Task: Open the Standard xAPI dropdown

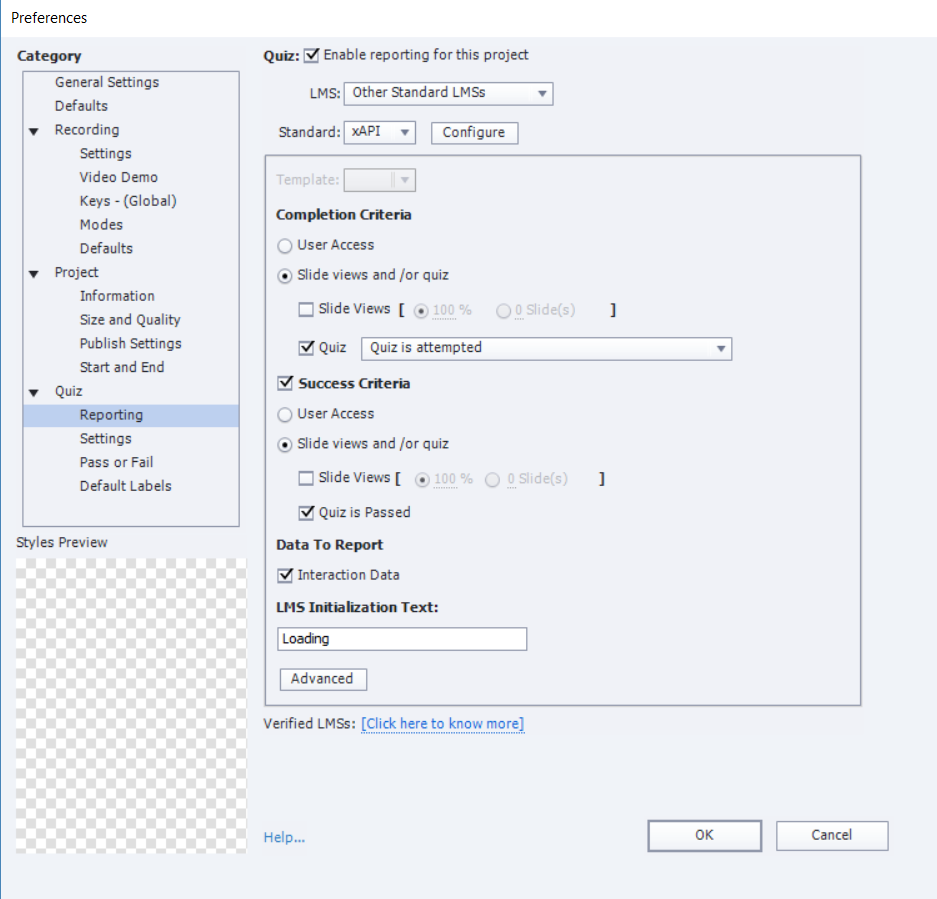Action: click(379, 132)
